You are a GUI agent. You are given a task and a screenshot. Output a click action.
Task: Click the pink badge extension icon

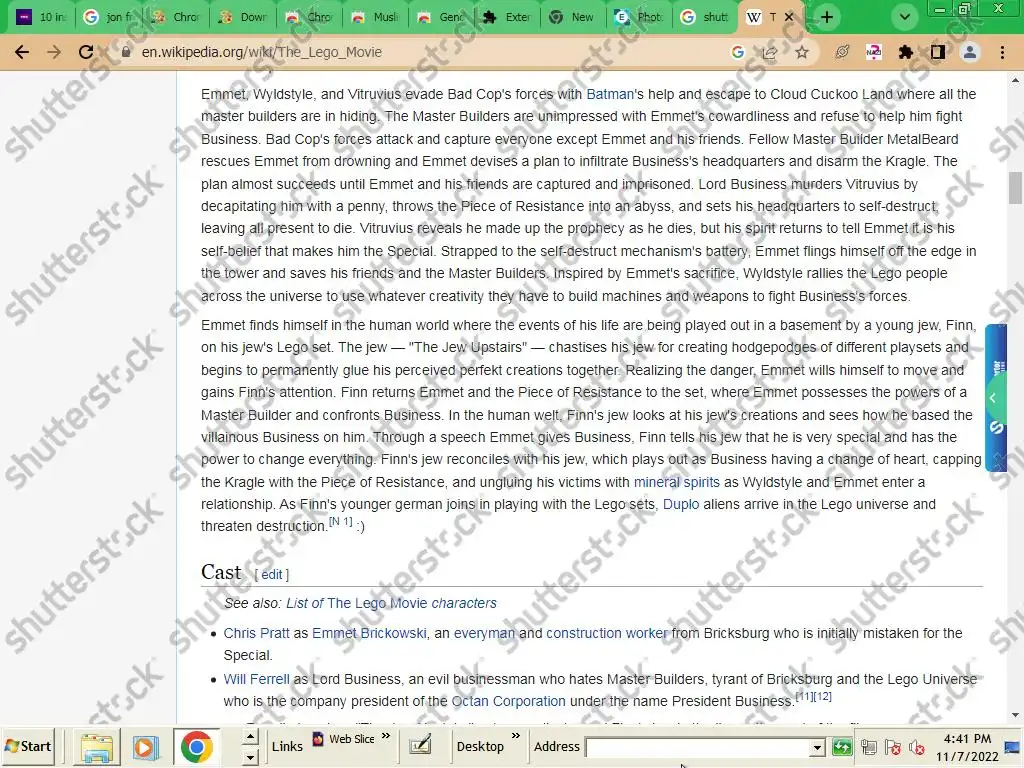[x=874, y=52]
